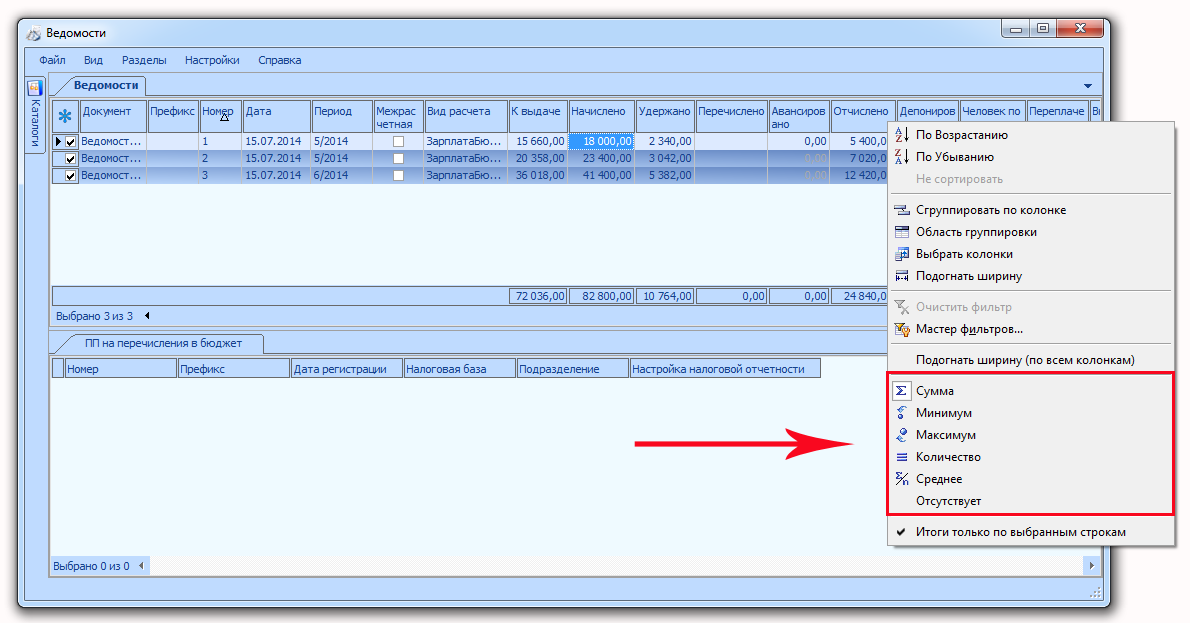Select cell 18 000,00 in Начислено
Image resolution: width=1190 pixels, height=623 pixels.
pyautogui.click(x=601, y=142)
